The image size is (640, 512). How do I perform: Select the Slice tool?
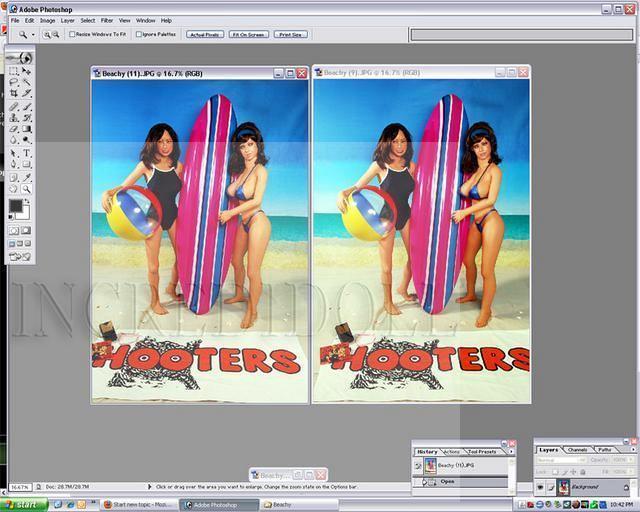tap(26, 93)
